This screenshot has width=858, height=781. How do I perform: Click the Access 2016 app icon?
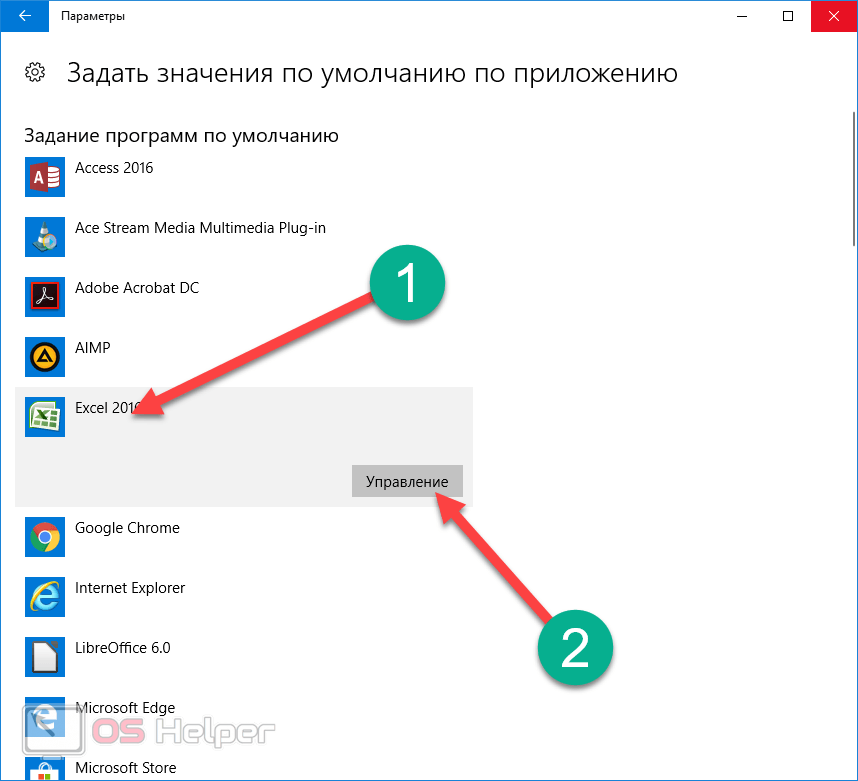[x=45, y=177]
